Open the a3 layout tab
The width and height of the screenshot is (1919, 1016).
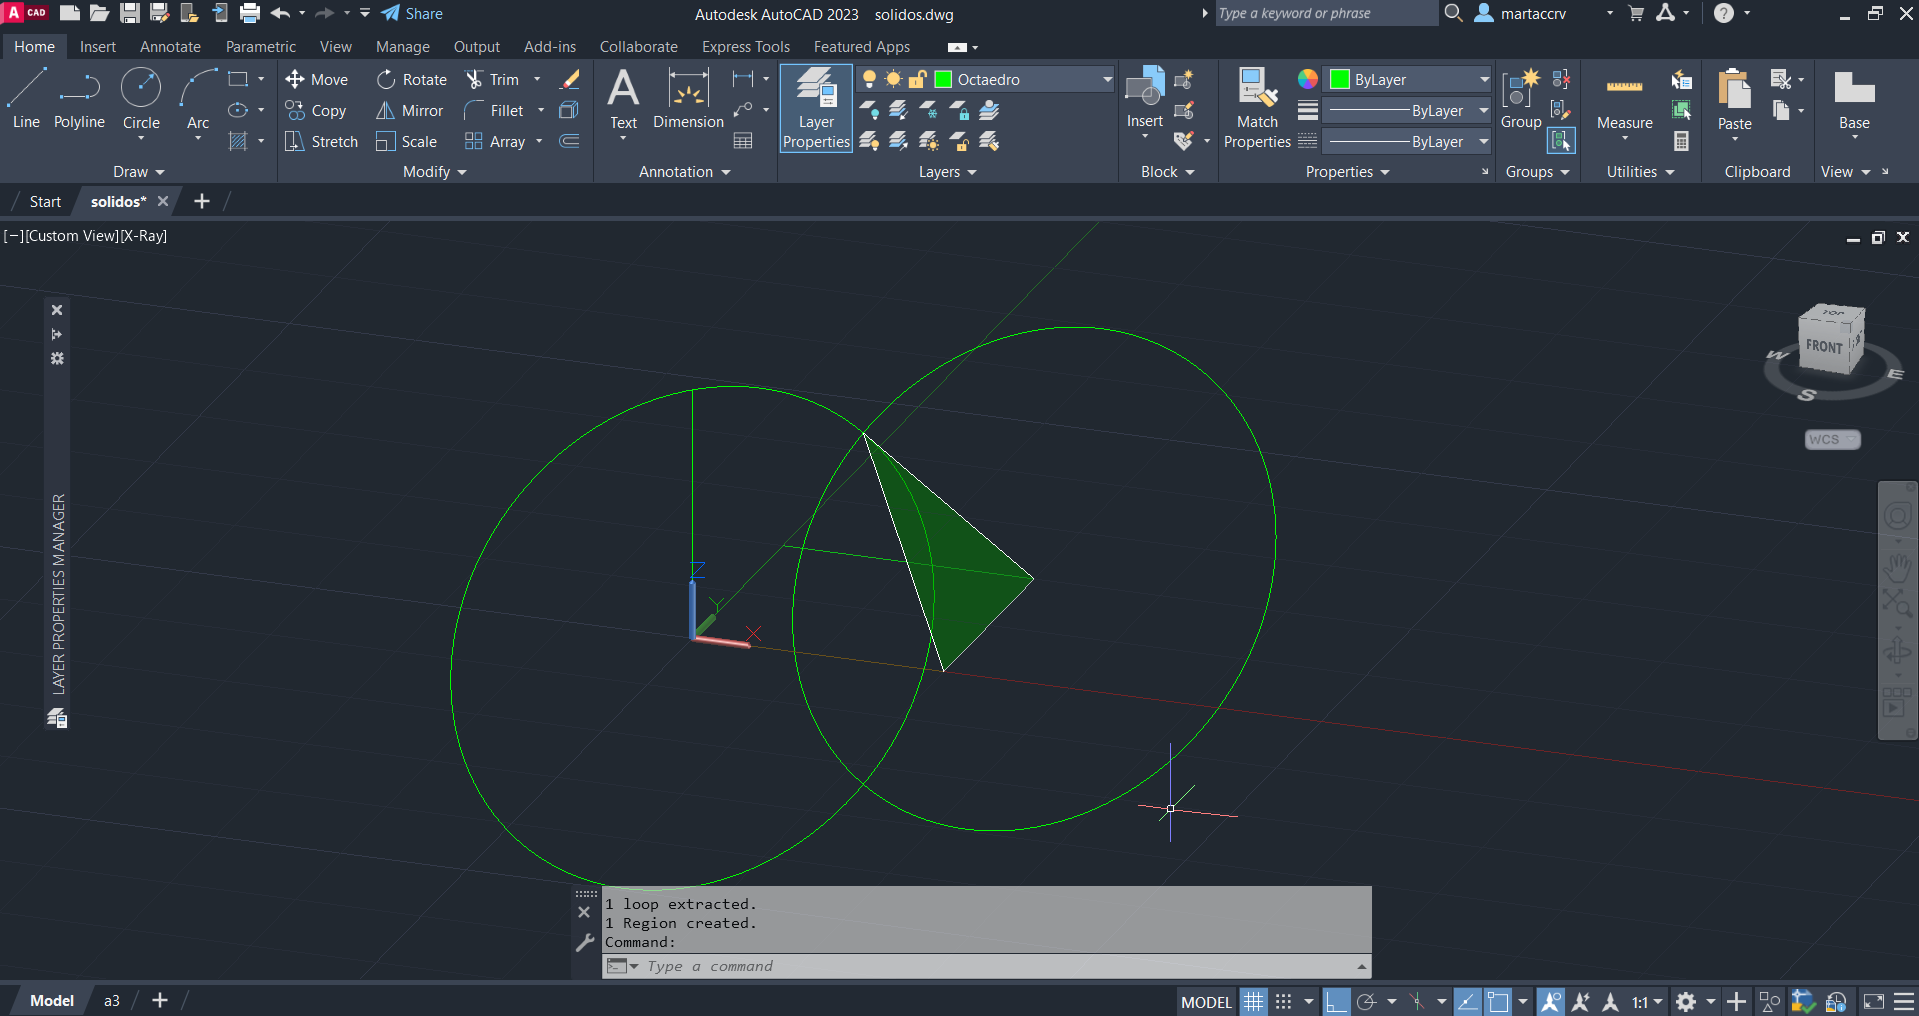[x=112, y=1000]
